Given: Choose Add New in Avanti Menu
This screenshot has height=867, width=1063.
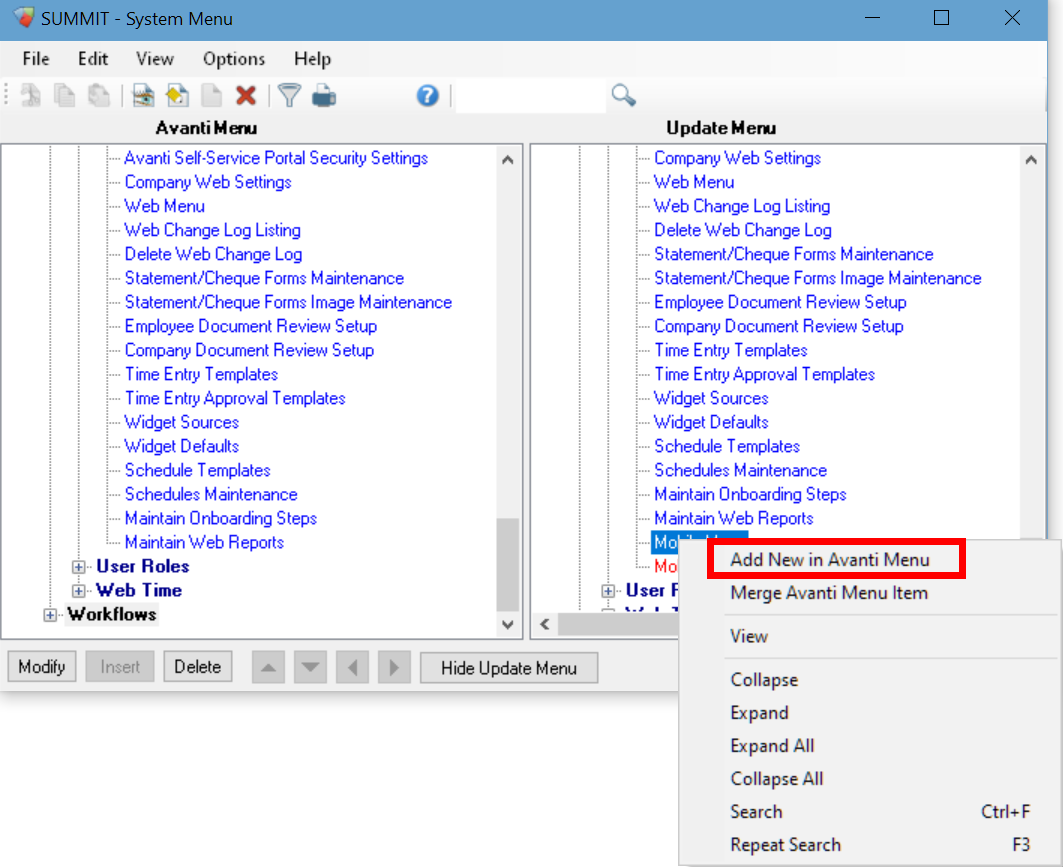Looking at the screenshot, I should pyautogui.click(x=830, y=560).
